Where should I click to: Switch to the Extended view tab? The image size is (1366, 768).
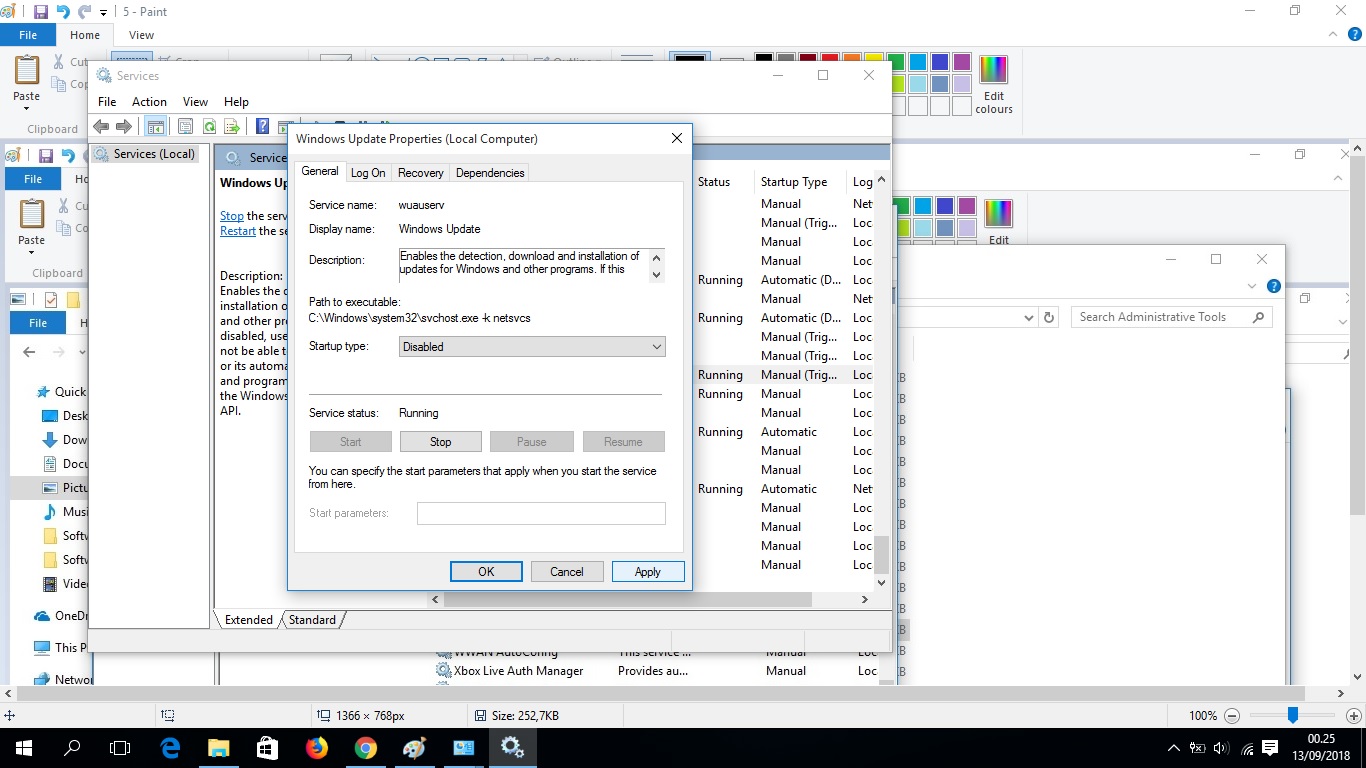(x=249, y=620)
